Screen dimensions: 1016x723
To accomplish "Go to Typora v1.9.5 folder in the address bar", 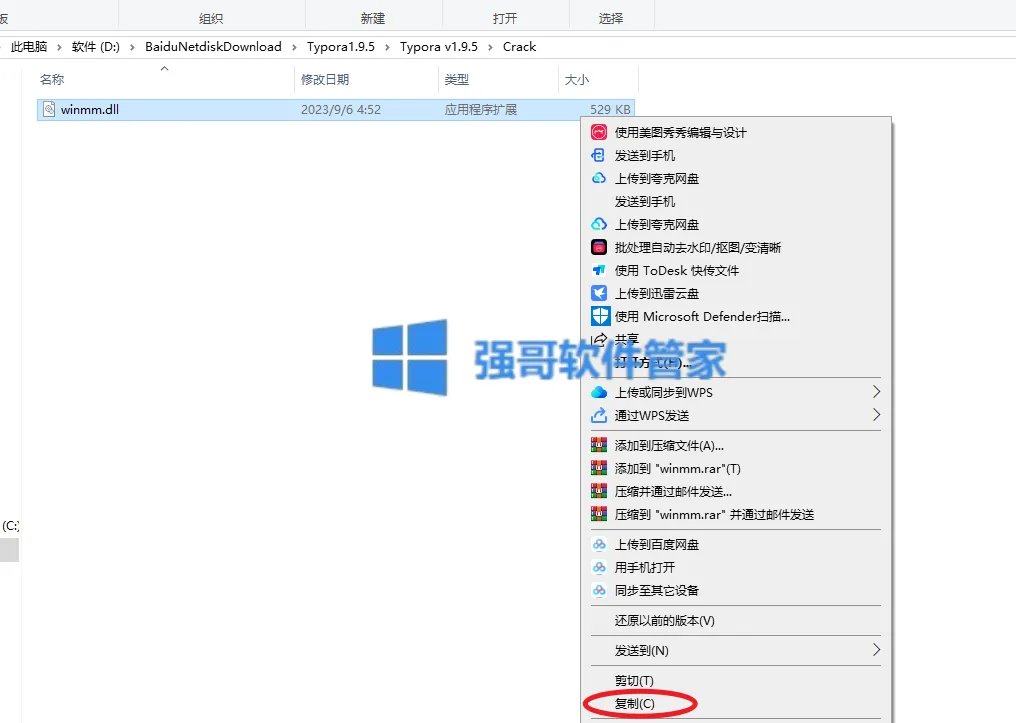I will coord(439,47).
